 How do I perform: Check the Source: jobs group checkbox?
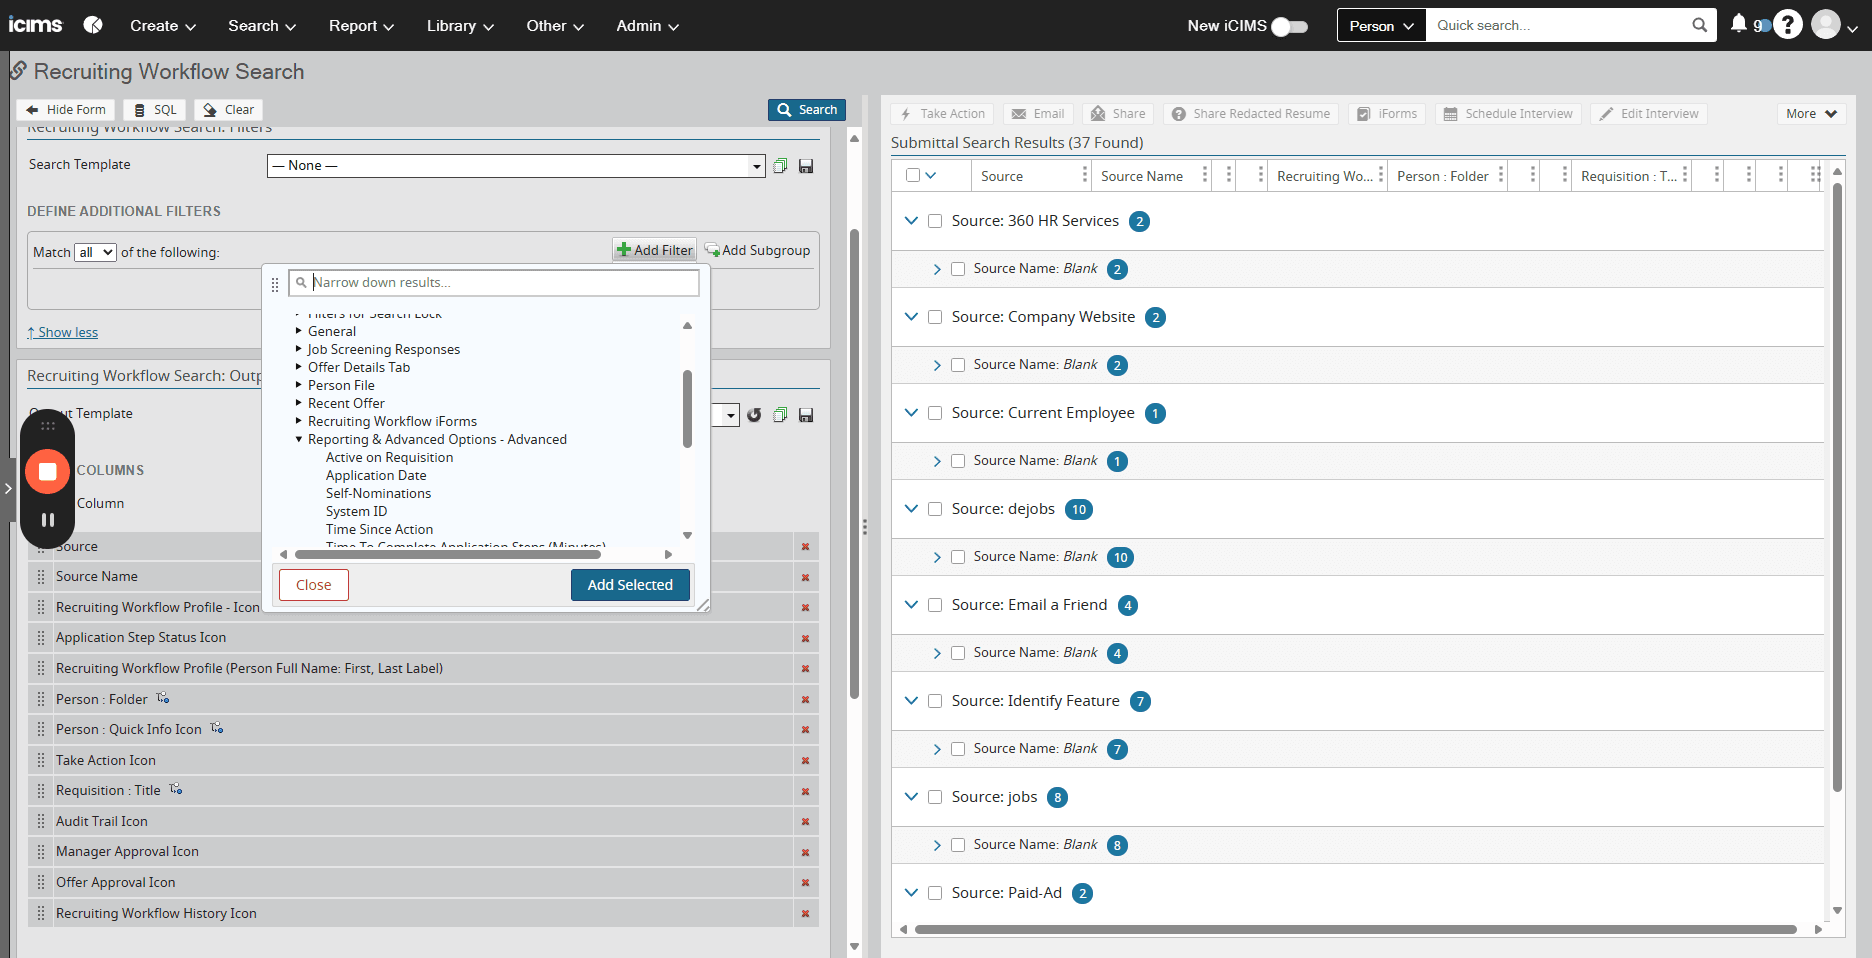tap(935, 797)
